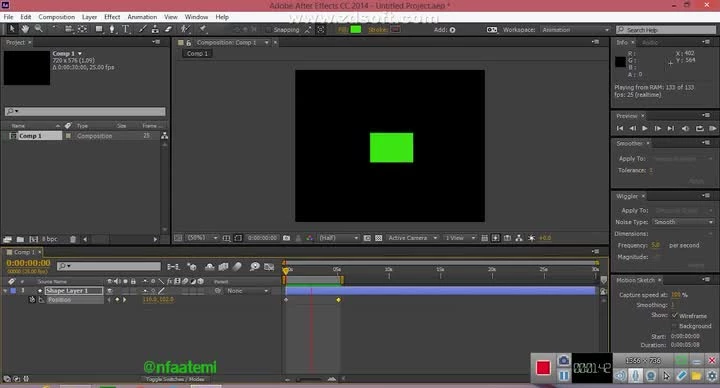The height and width of the screenshot is (388, 720).
Task: Open the Workspace Animation dropdown
Action: pos(576,30)
